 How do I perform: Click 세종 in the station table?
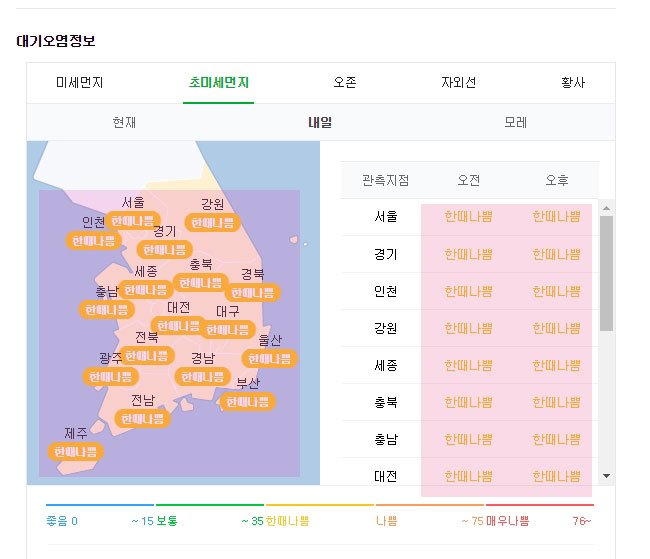click(x=386, y=365)
